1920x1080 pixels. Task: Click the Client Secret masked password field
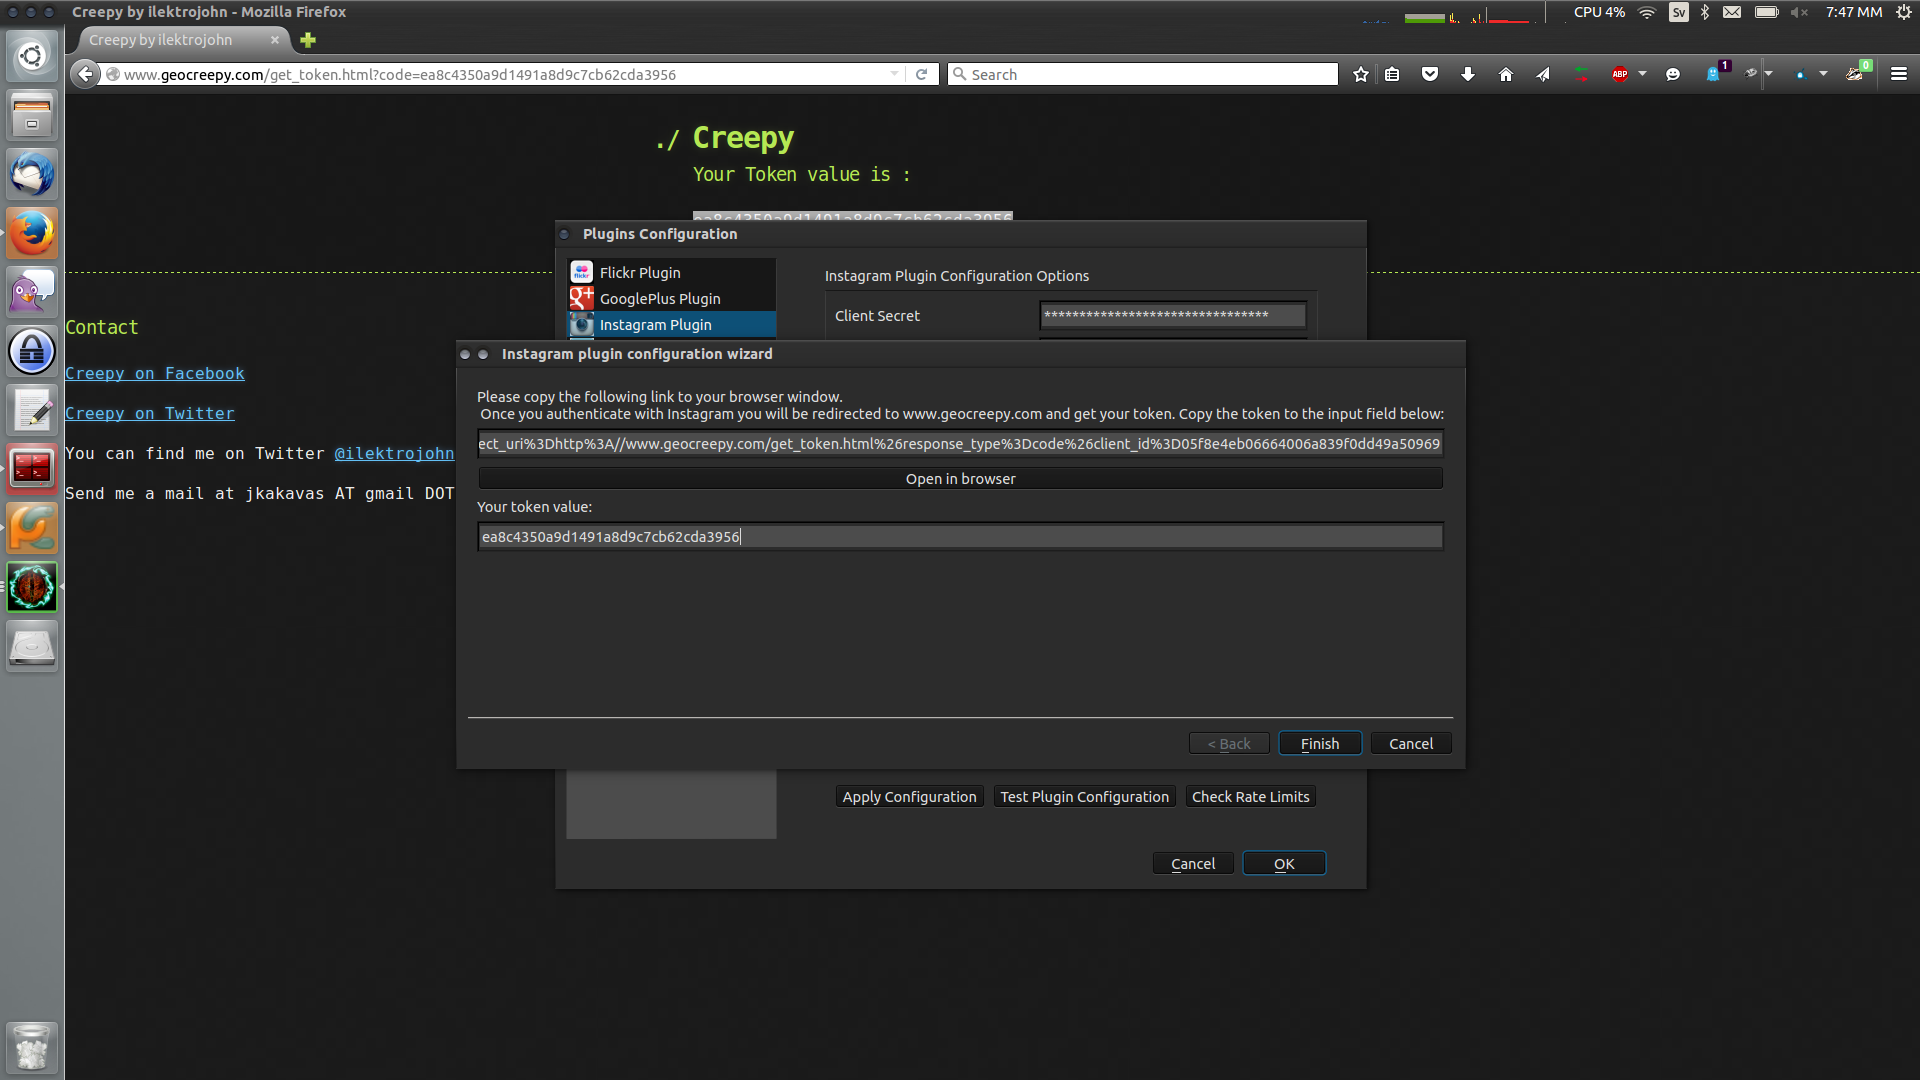click(x=1172, y=314)
